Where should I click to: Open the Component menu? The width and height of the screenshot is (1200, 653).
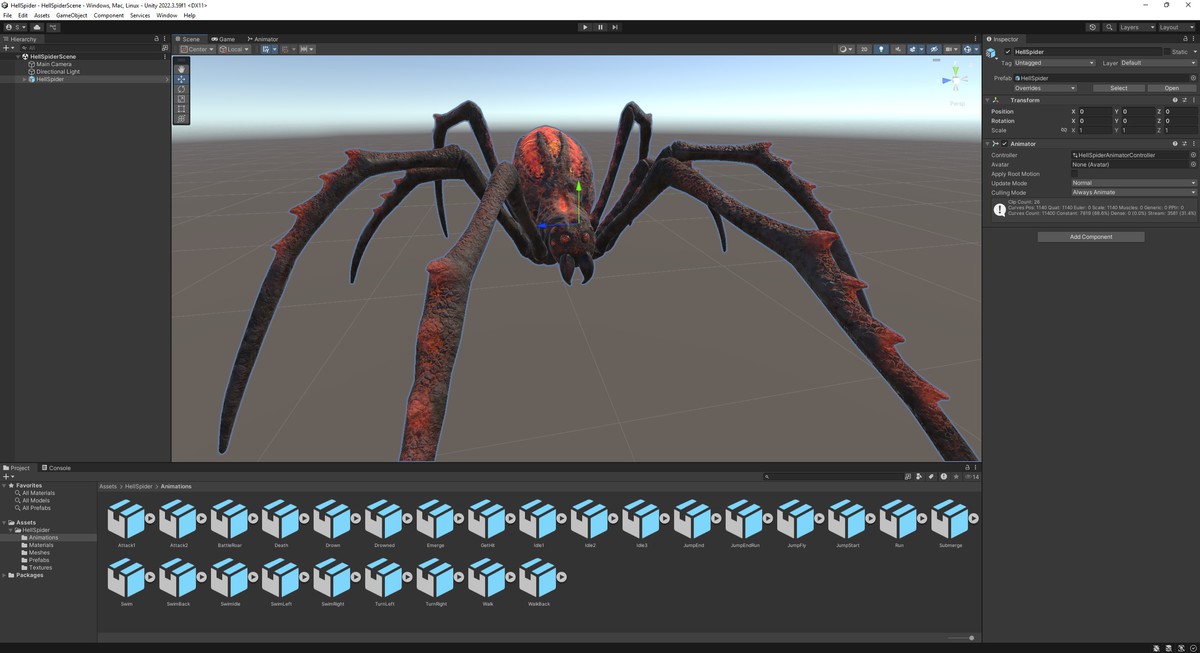tap(109, 15)
